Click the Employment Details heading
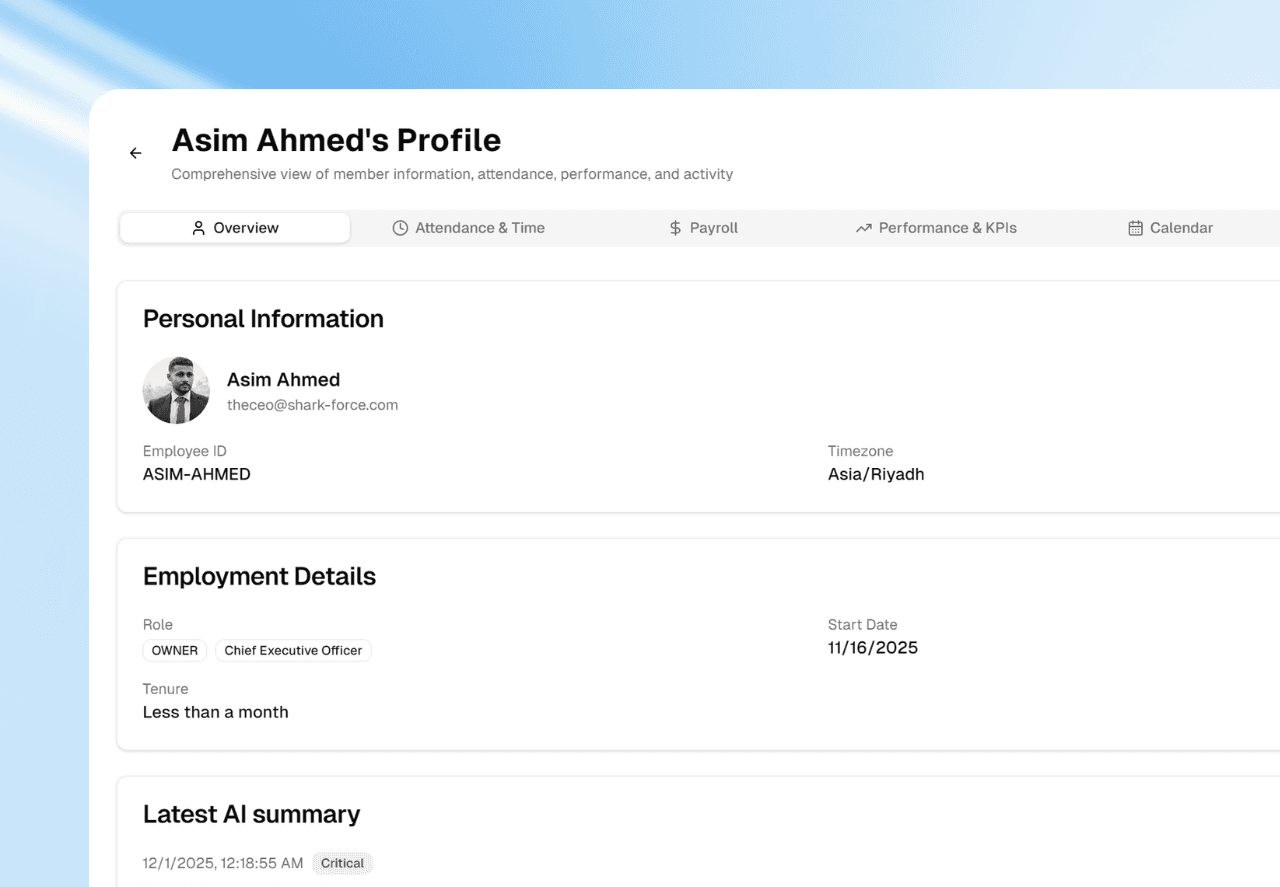 click(259, 577)
